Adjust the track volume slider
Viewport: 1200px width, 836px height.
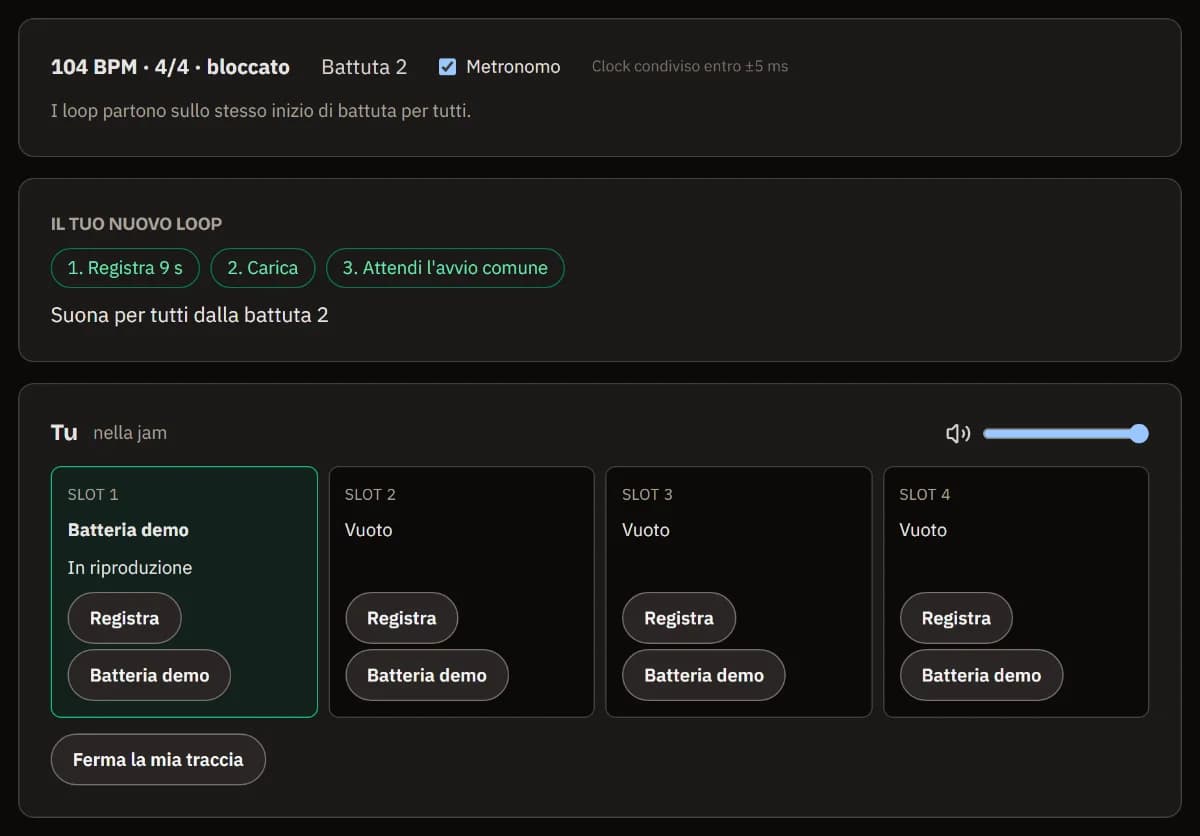(x=1066, y=433)
